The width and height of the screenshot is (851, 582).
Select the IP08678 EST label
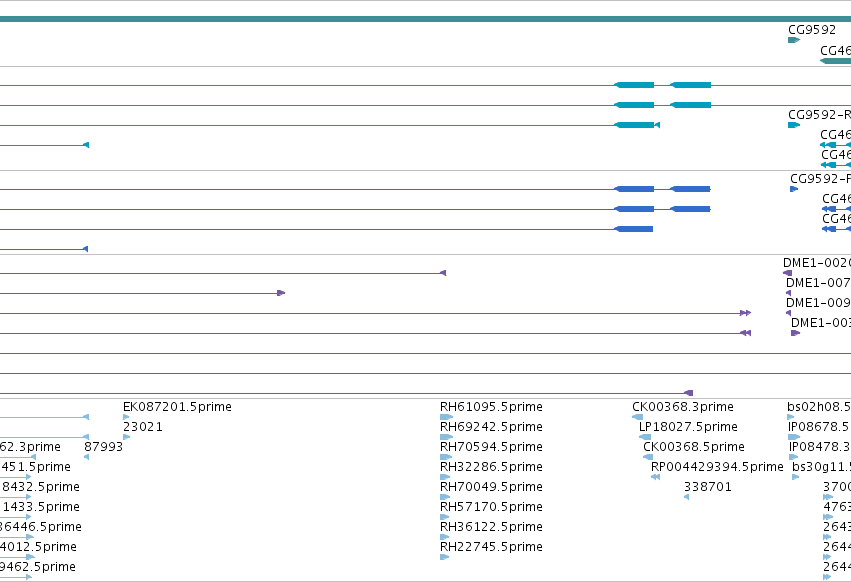point(819,427)
